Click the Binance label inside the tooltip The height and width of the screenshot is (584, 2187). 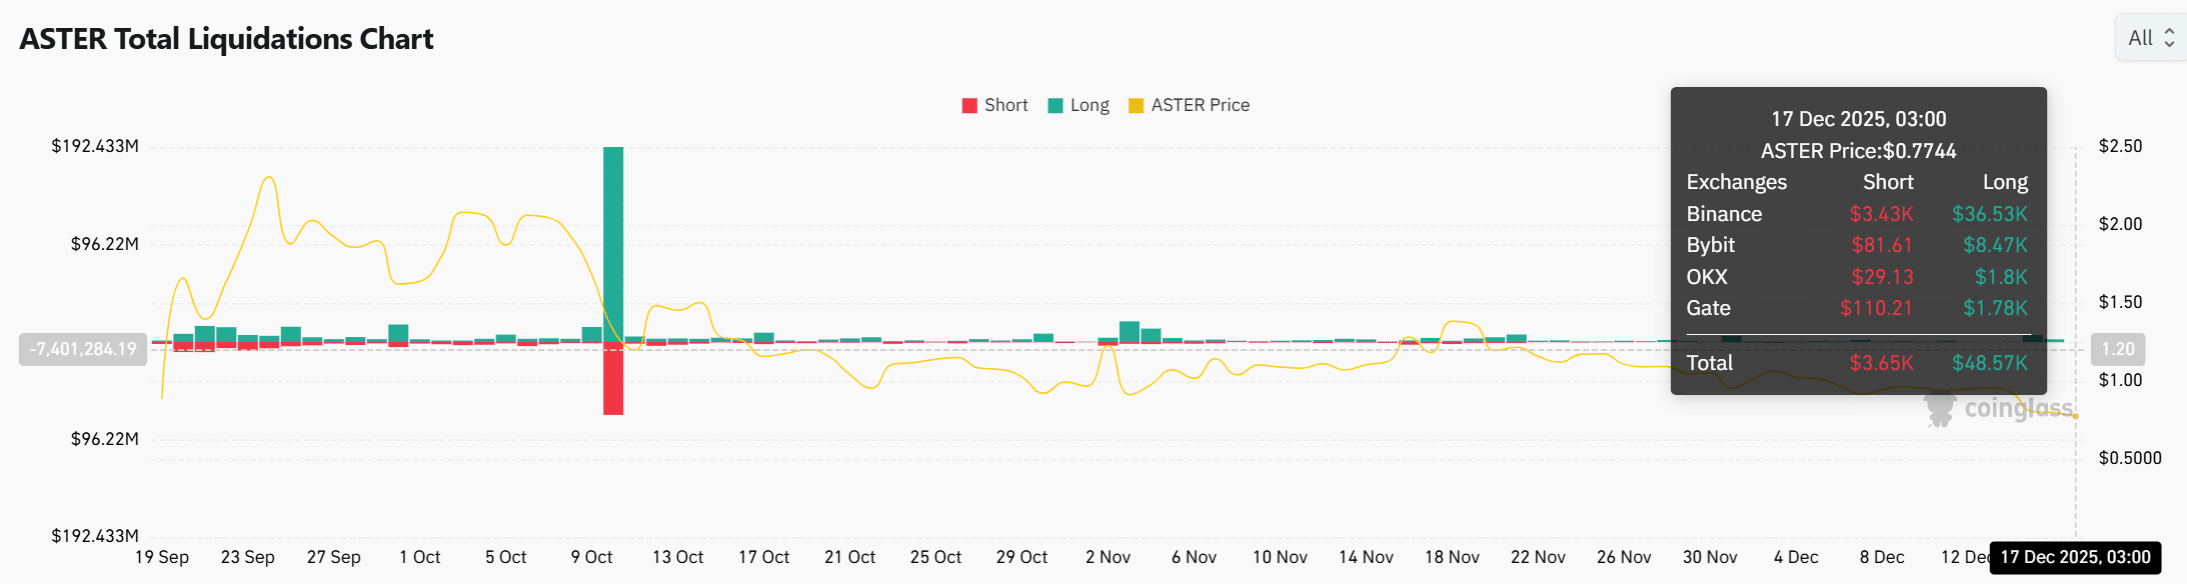(1724, 214)
